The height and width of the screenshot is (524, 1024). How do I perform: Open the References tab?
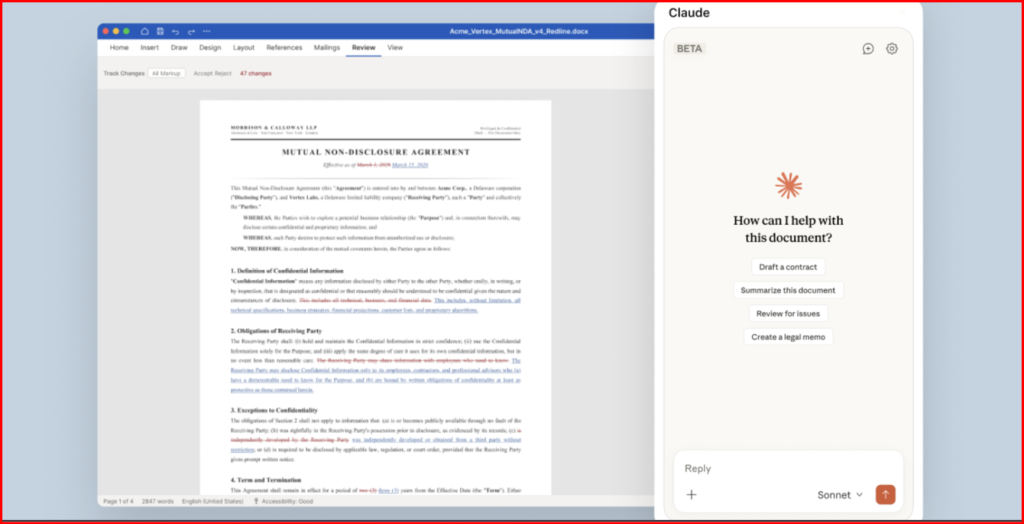click(284, 47)
